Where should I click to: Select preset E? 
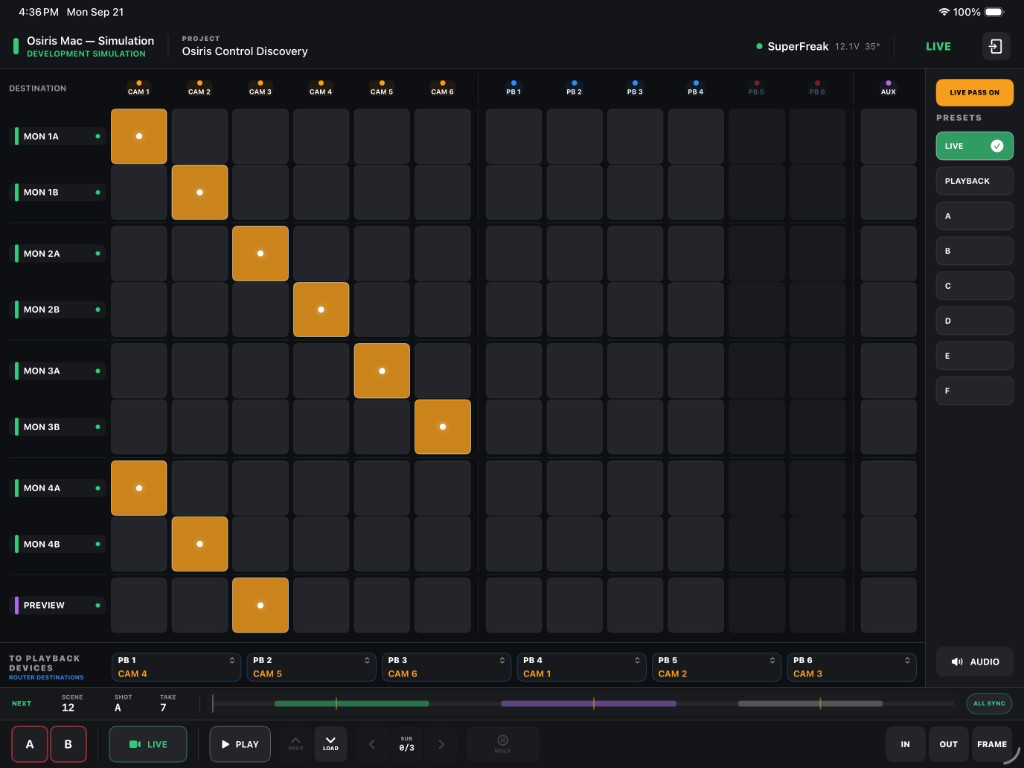pos(974,356)
